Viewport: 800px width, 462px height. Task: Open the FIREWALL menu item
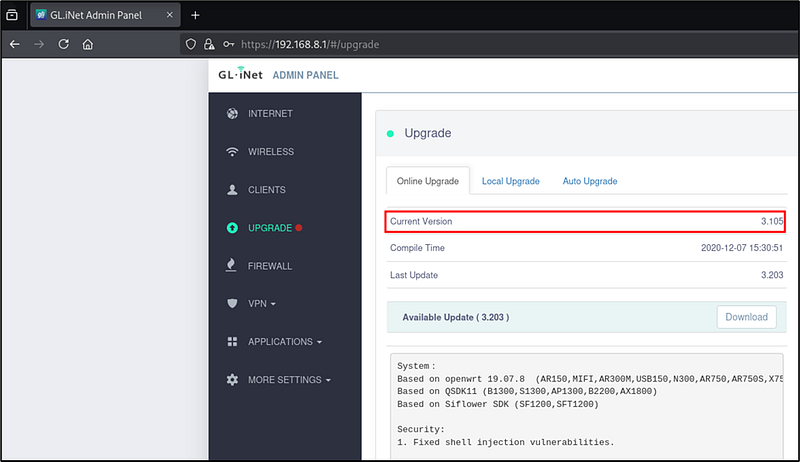click(x=270, y=266)
